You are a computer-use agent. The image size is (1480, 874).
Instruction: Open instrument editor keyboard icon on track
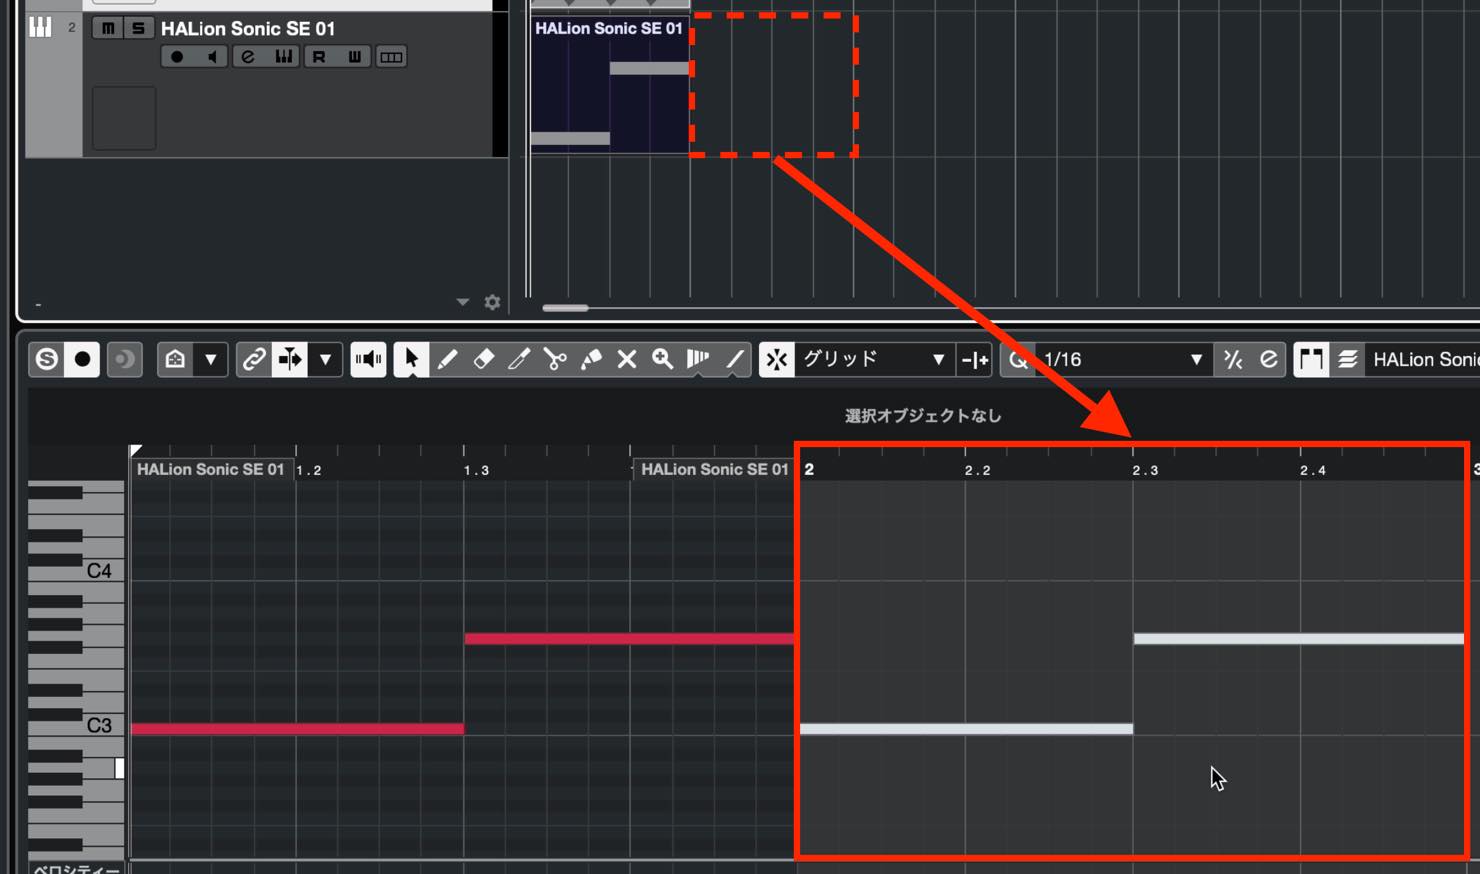(x=284, y=57)
